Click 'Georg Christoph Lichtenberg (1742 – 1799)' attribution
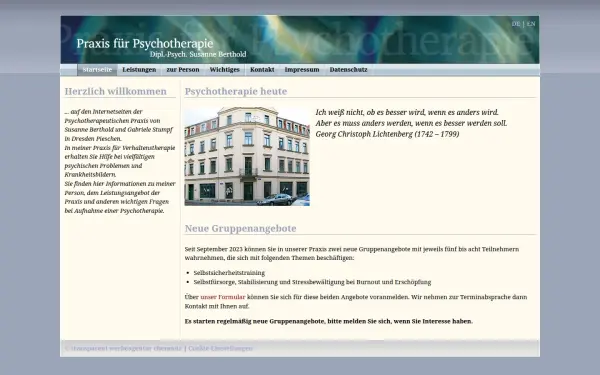The image size is (600, 375). point(387,134)
